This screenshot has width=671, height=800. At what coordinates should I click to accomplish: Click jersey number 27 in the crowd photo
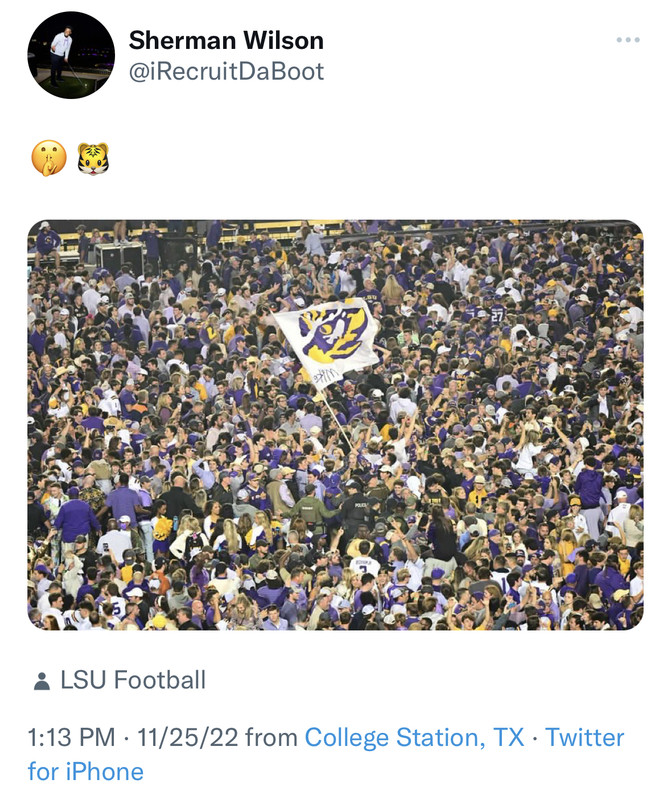(497, 314)
